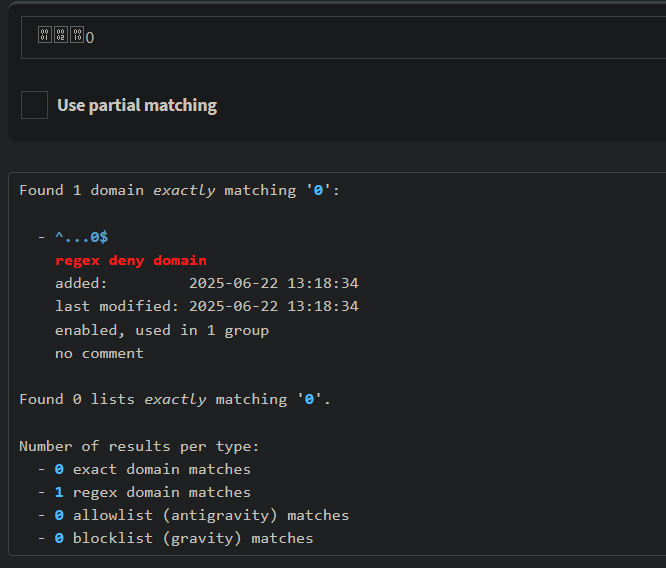This screenshot has height=568, width=666.
Task: Enable the Use partial matching checkbox
Action: [34, 105]
